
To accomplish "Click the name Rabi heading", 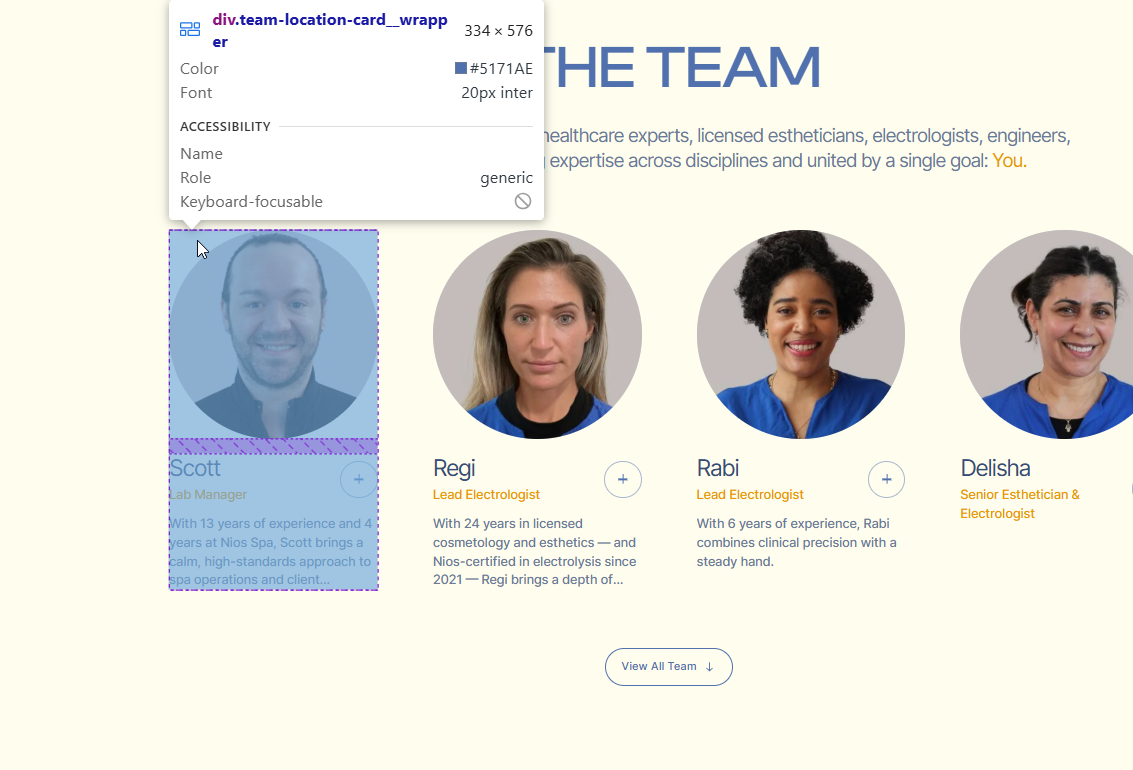I will click(718, 468).
